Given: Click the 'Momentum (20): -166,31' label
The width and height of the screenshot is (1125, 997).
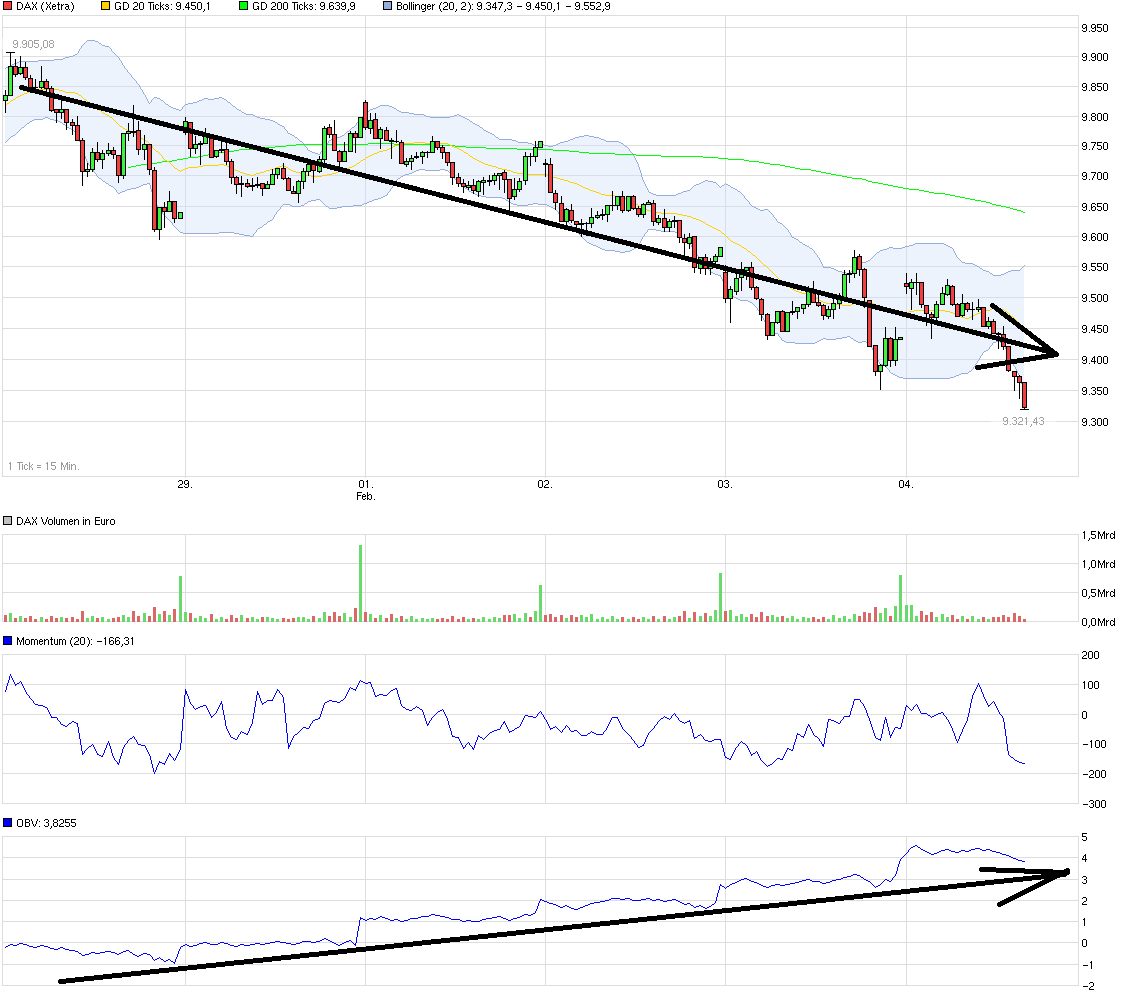Looking at the screenshot, I should pos(75,641).
